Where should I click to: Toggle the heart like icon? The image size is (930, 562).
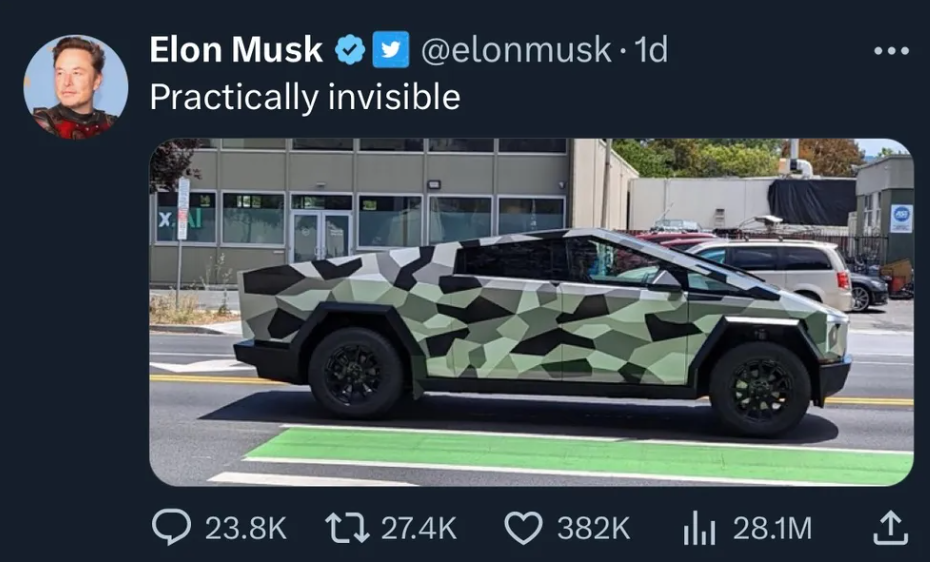pos(523,528)
